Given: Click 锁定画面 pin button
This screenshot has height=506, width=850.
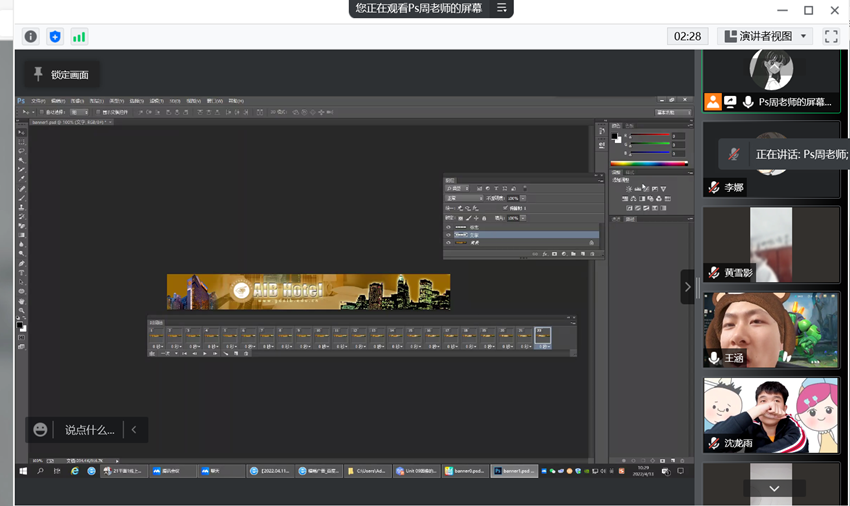Looking at the screenshot, I should (x=61, y=75).
